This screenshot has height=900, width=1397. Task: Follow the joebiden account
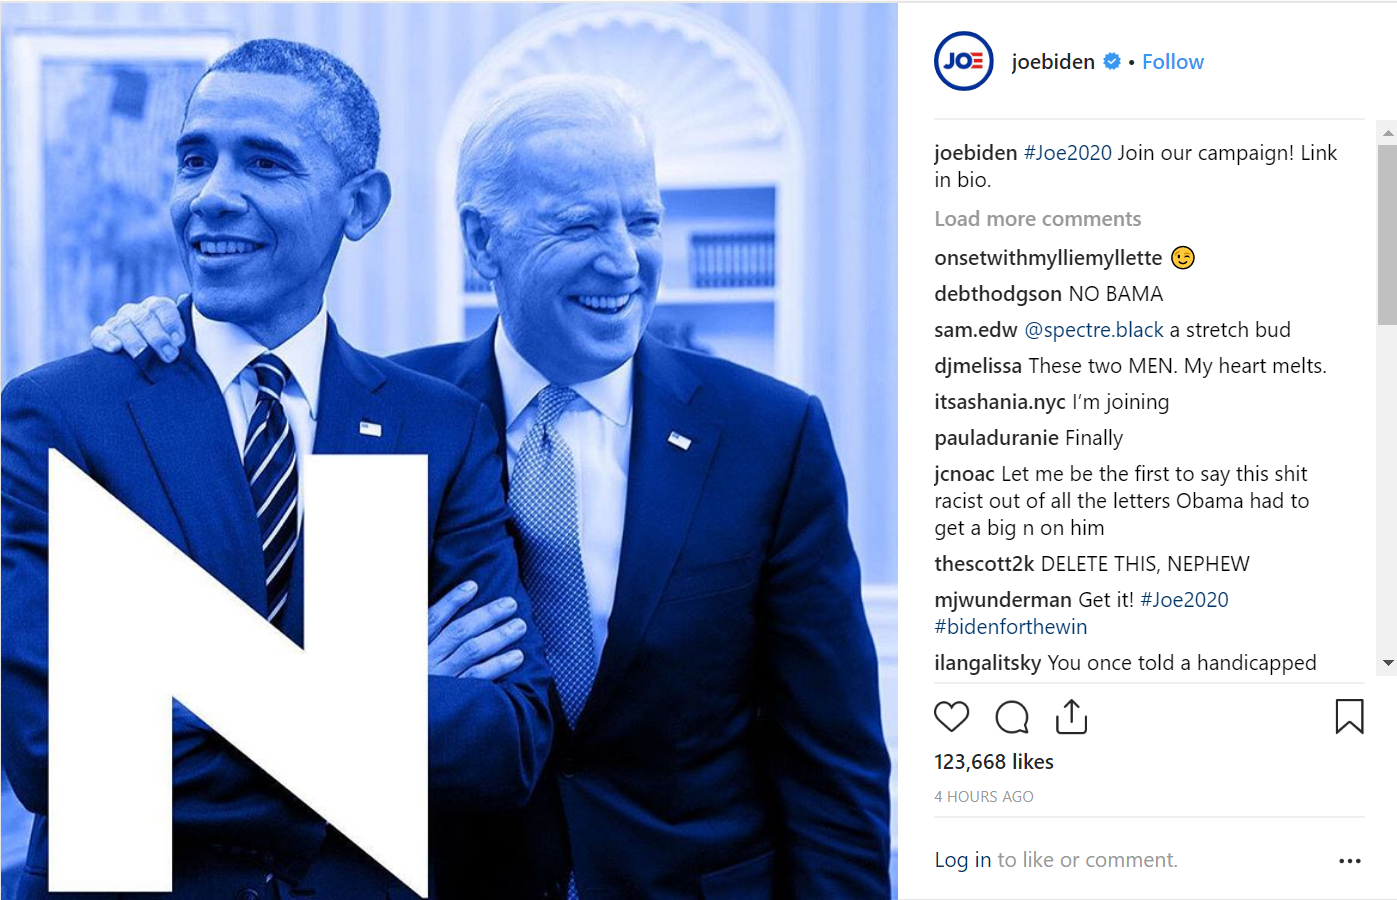pos(1173,62)
